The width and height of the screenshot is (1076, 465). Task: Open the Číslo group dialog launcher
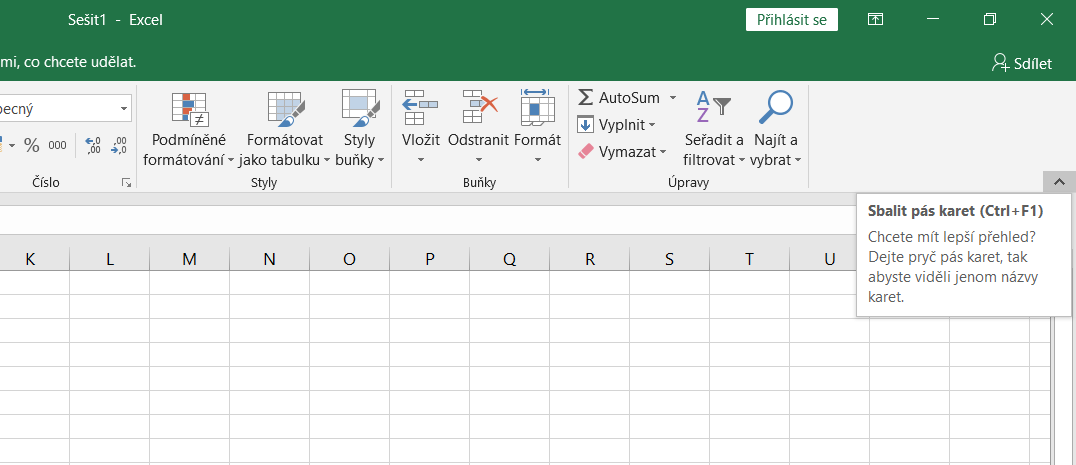coord(126,182)
